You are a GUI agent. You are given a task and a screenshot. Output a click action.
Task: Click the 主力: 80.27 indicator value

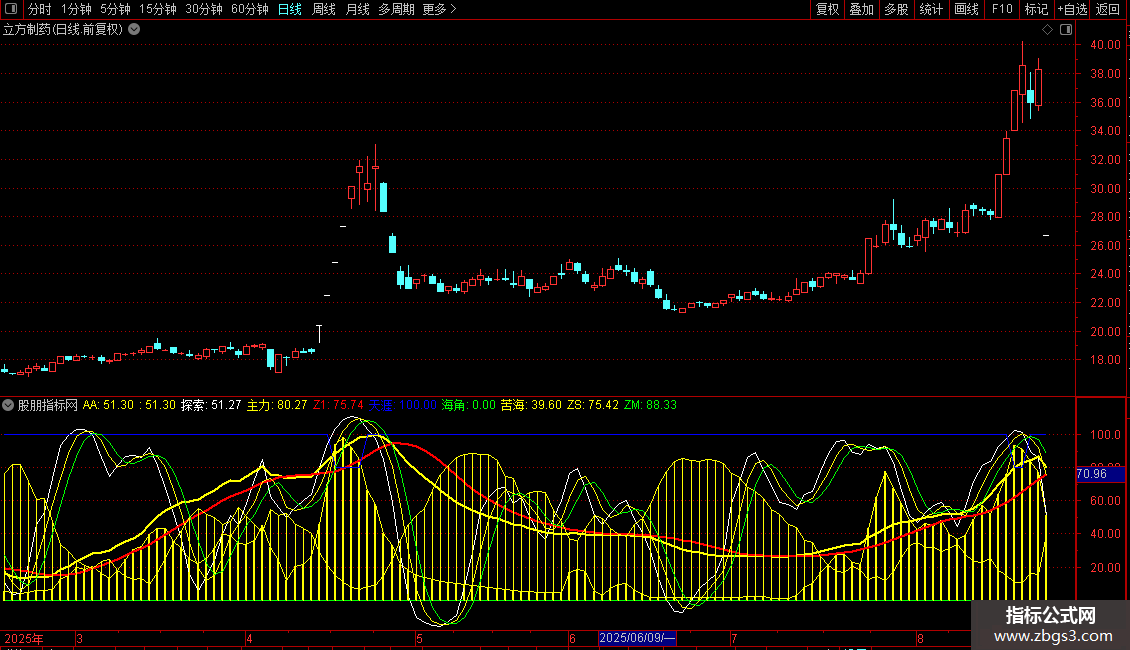[x=277, y=405]
